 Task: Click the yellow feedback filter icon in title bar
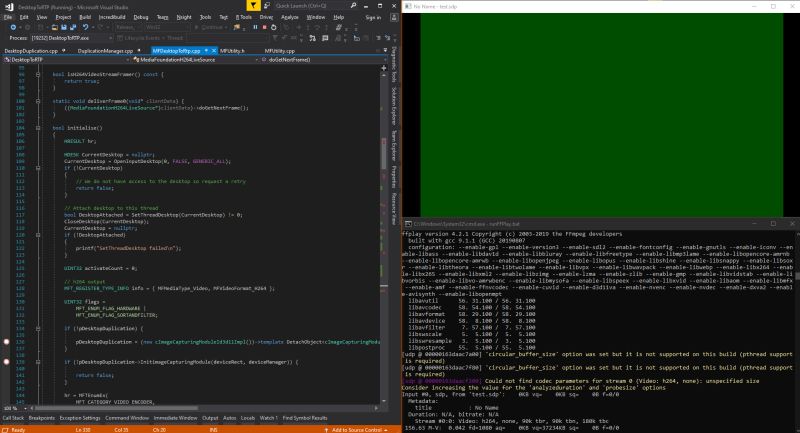[x=253, y=6]
